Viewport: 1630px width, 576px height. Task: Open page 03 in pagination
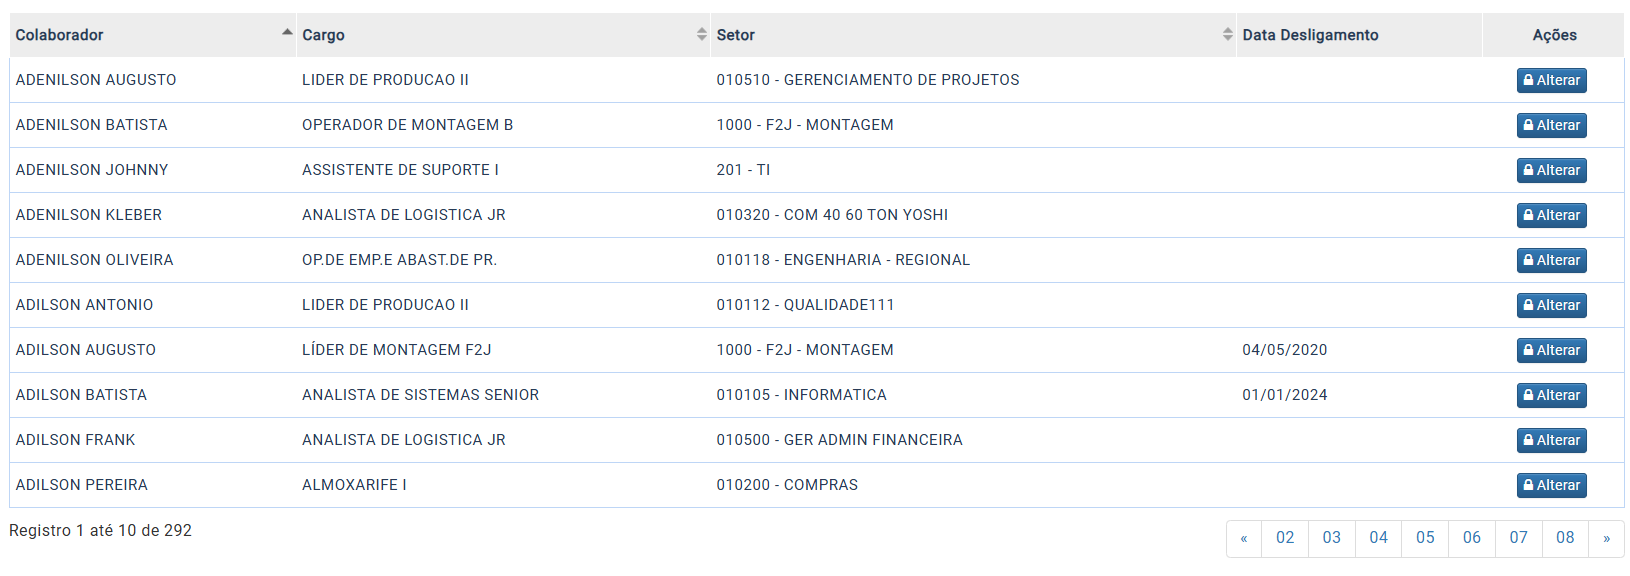(x=1332, y=538)
